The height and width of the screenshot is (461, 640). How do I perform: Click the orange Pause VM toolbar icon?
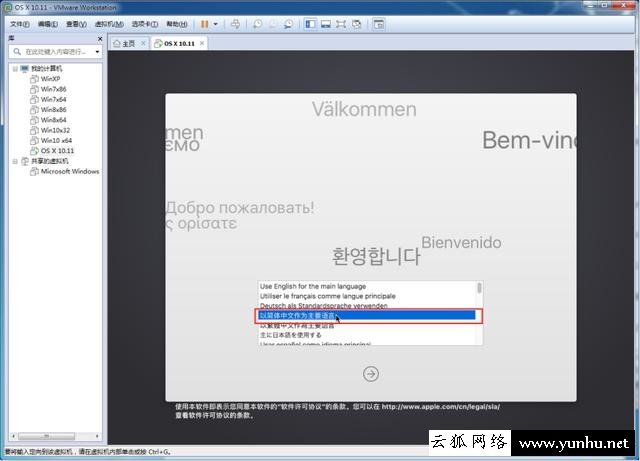[x=204, y=24]
